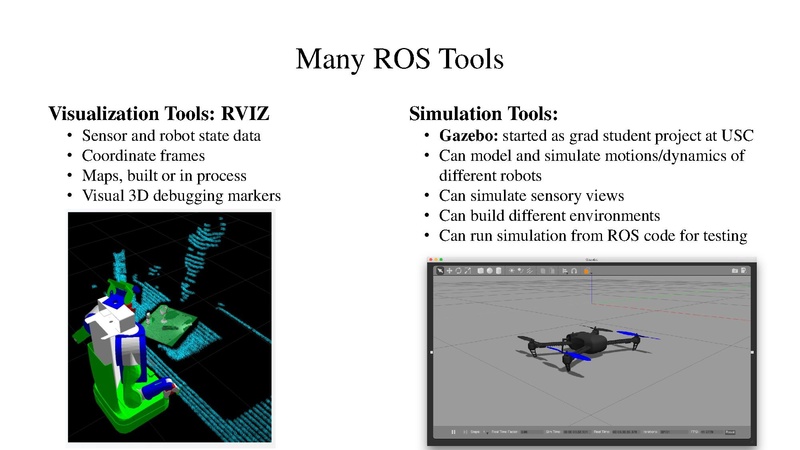Pause the Gazebo simulation
Screen dimensions: 800x450
(453, 432)
